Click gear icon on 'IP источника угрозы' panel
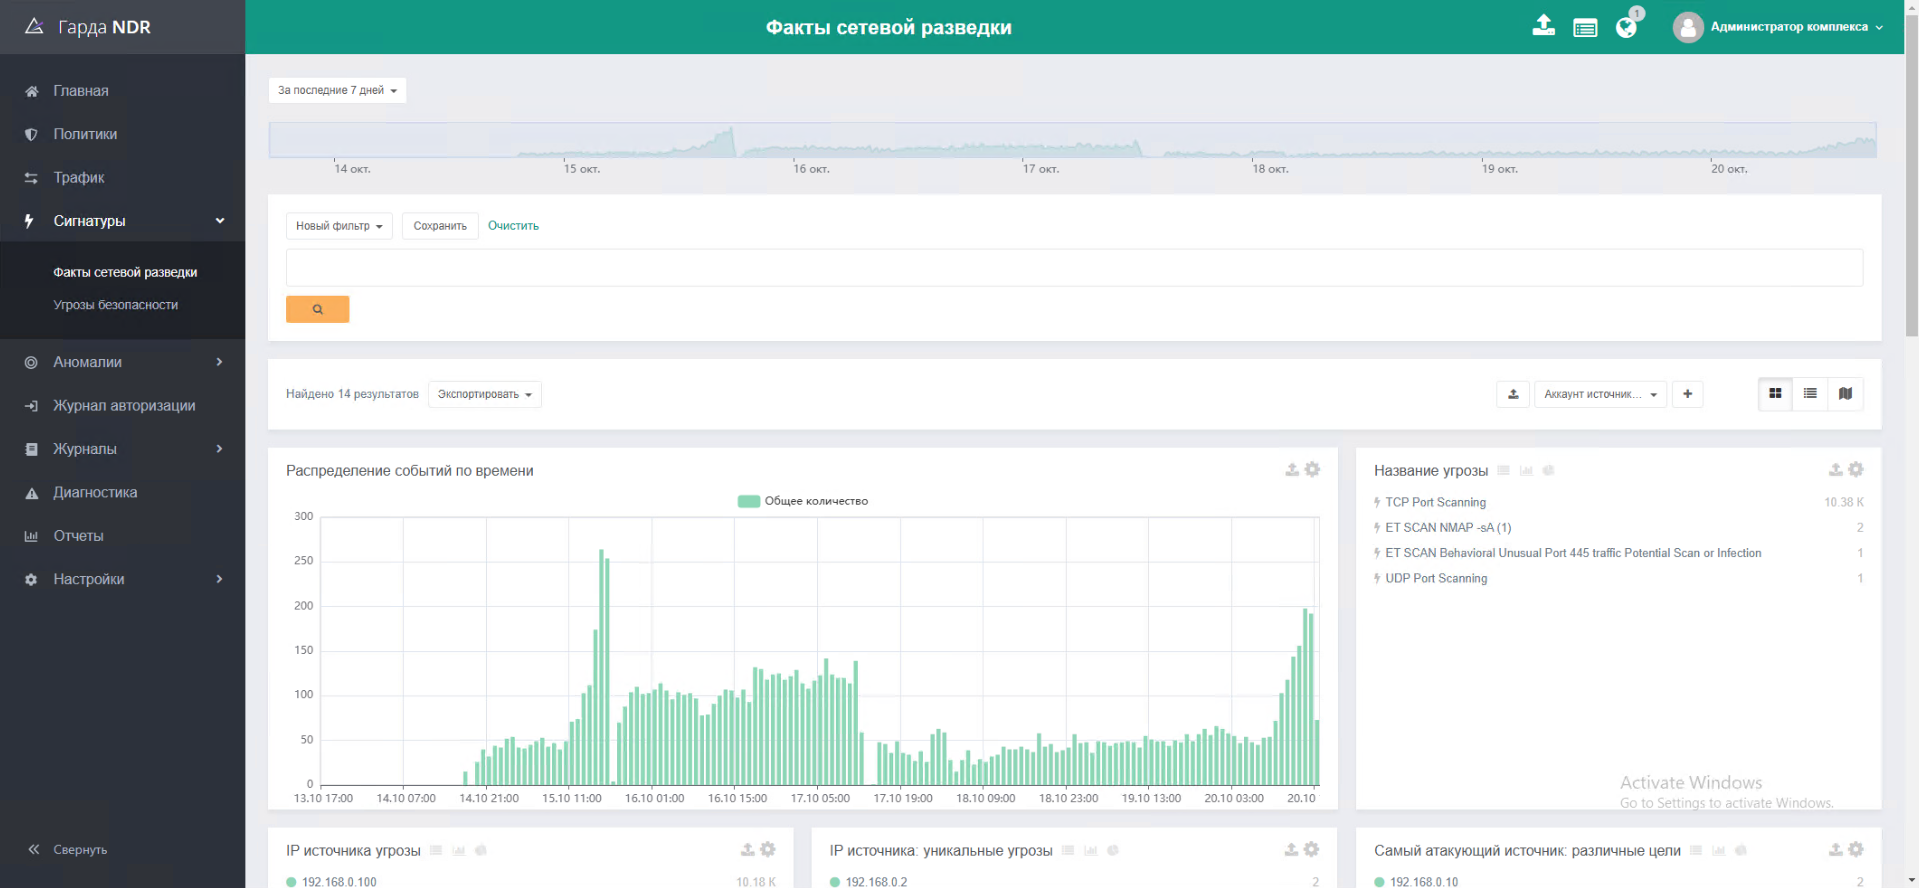1919x888 pixels. coord(767,849)
